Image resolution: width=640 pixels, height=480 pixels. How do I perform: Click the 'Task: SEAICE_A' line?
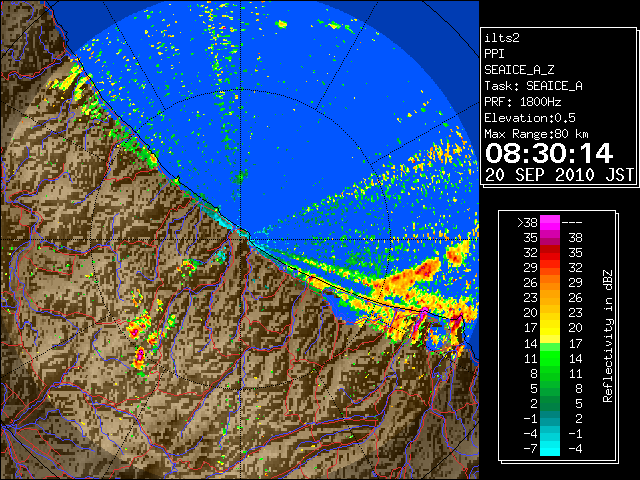point(533,86)
